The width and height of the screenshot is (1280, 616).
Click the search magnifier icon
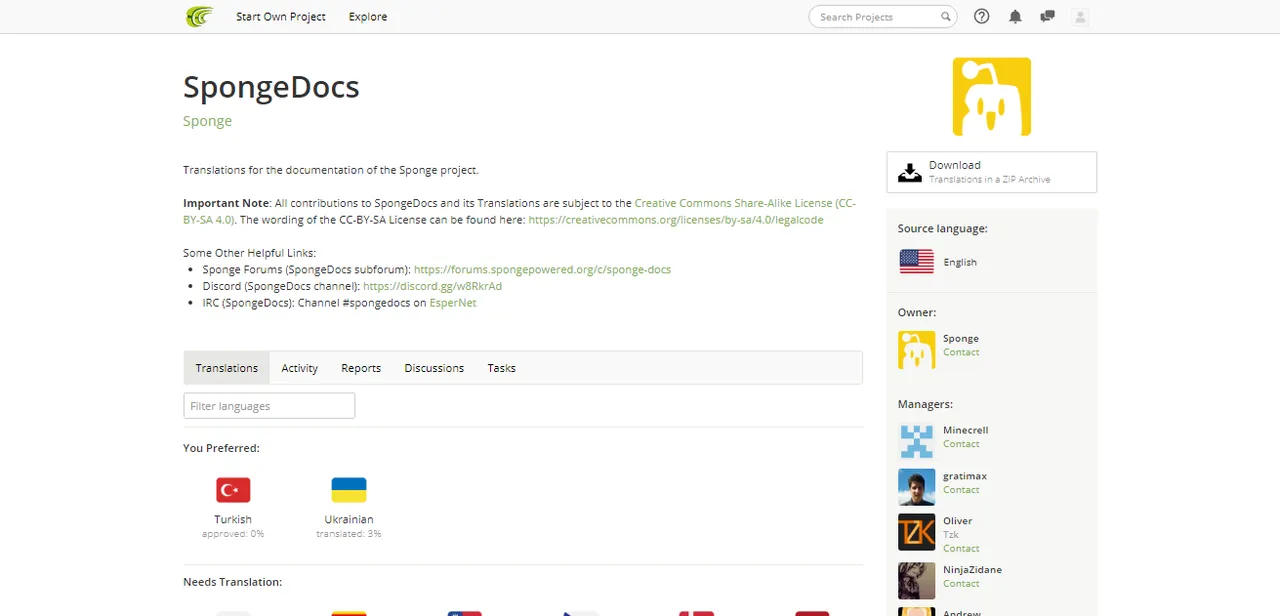click(945, 17)
